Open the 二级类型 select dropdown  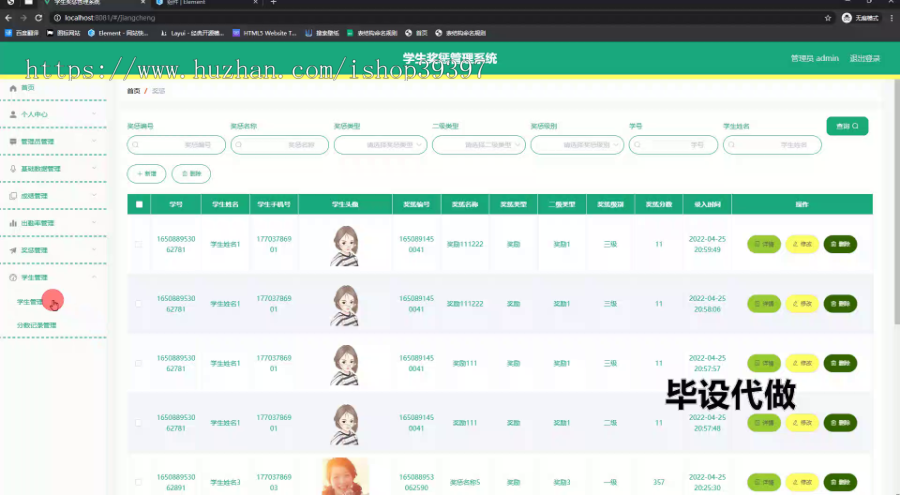tap(479, 145)
